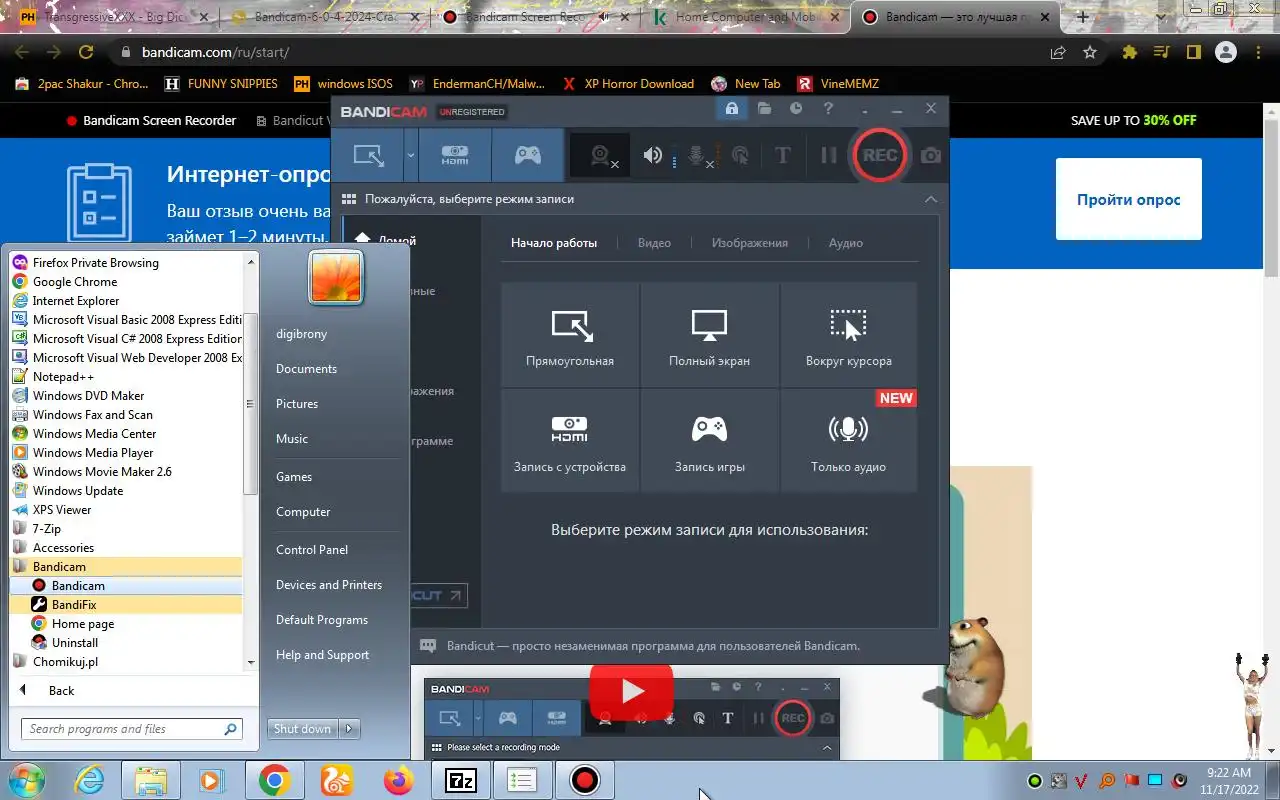Choose the Только аудио tile
Screen dimensions: 1280x800
(x=848, y=441)
